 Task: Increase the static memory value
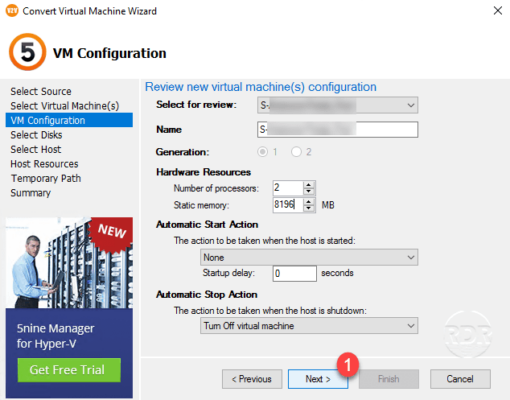[309, 201]
